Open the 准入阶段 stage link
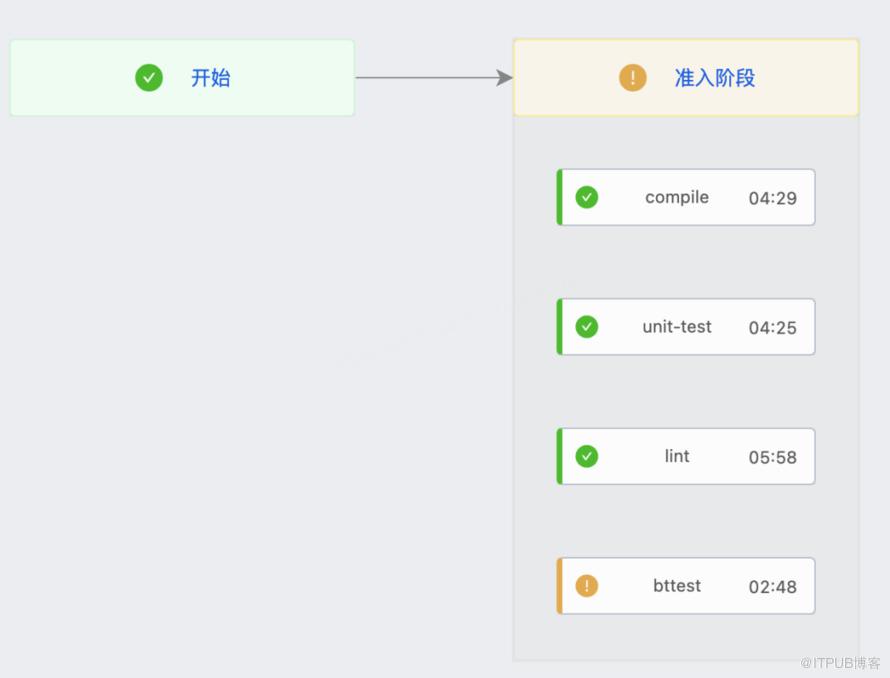 (715, 78)
